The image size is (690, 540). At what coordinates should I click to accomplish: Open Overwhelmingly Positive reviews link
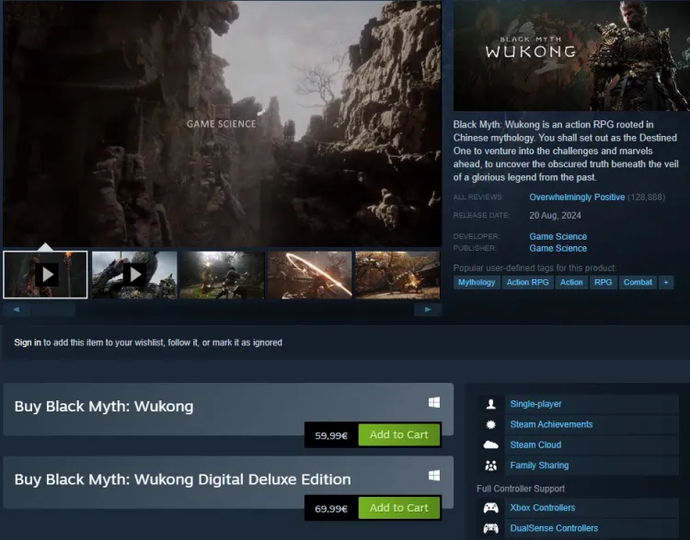(576, 197)
